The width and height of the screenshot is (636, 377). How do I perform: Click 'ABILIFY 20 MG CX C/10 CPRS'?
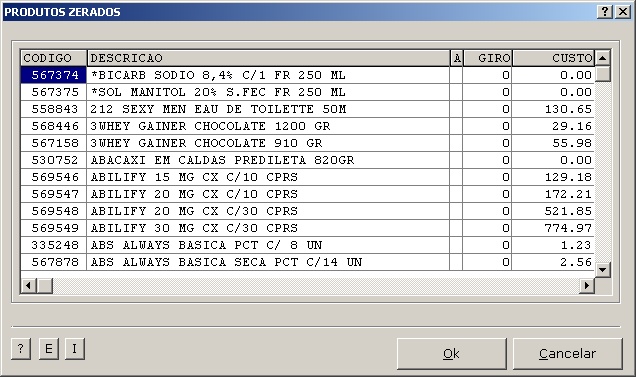[x=194, y=194]
